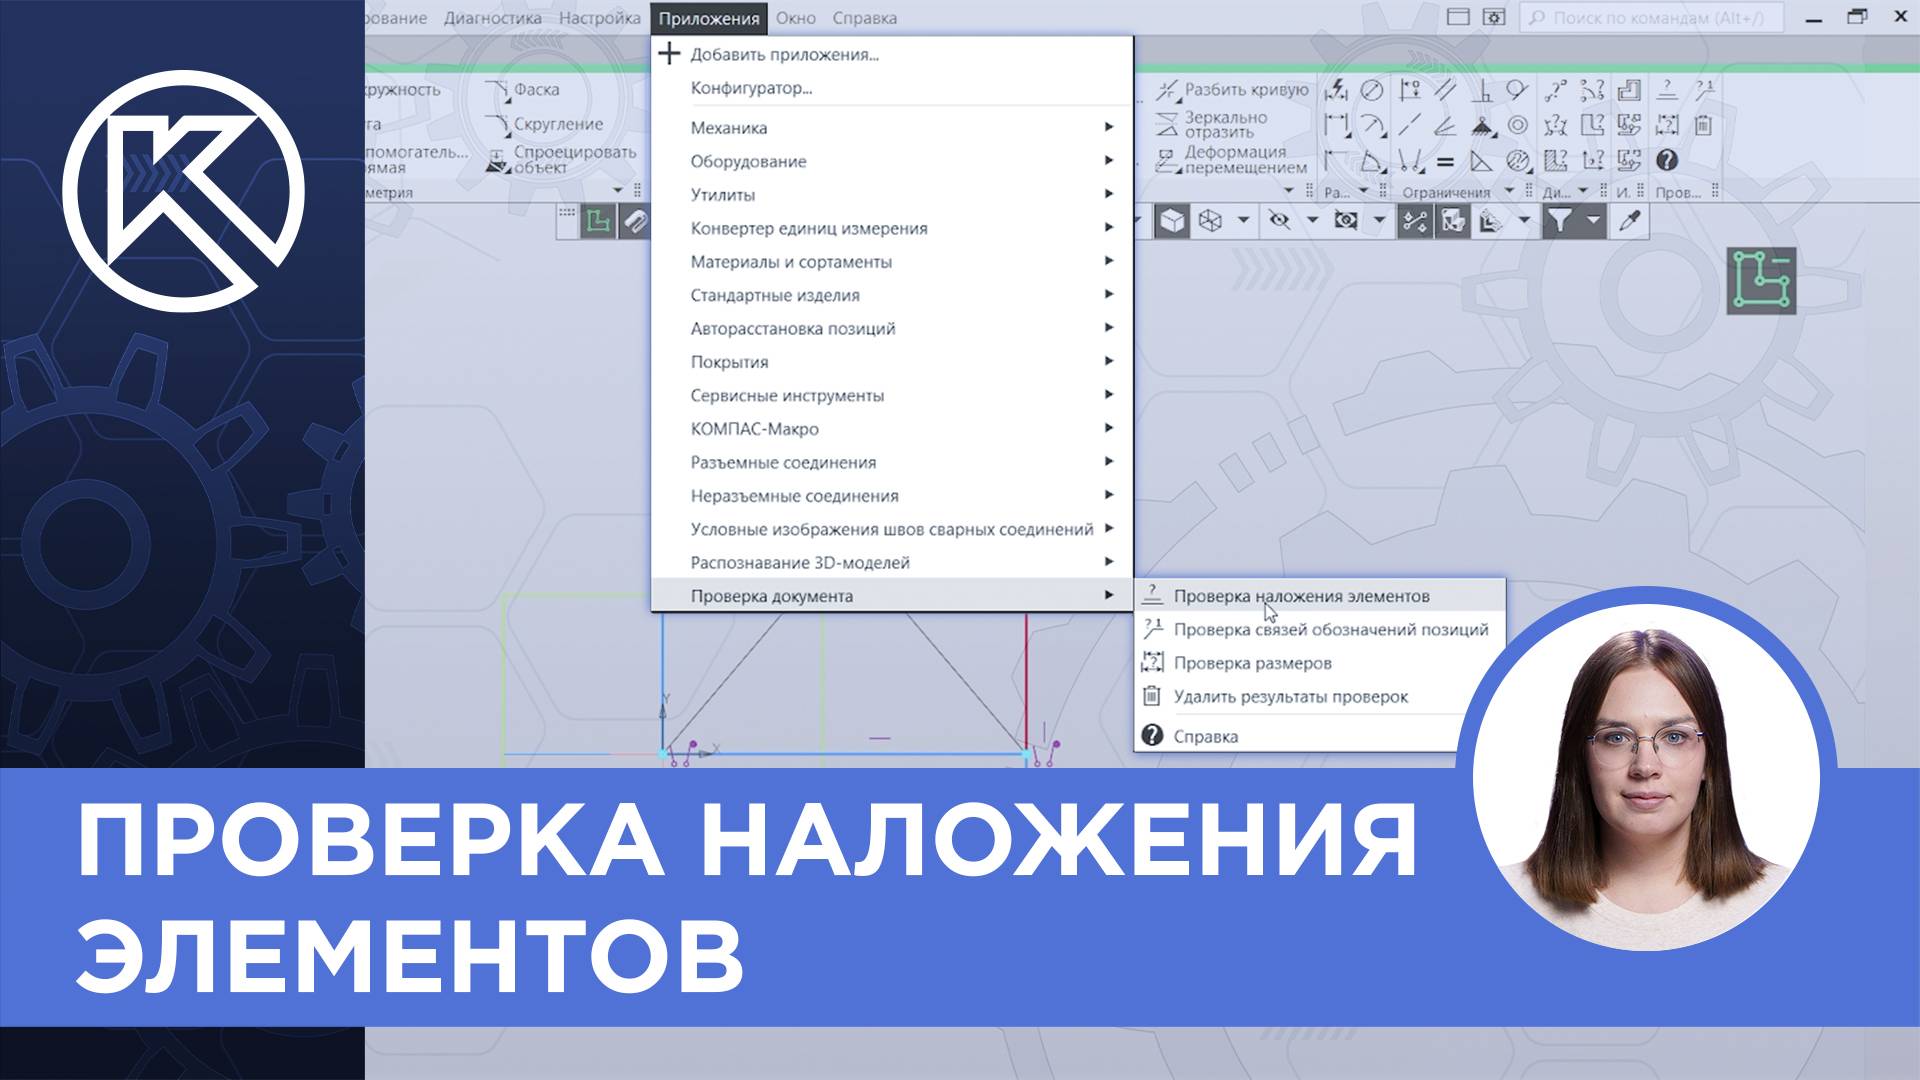Click Добавить приложения... entry
Viewport: 1920px width, 1080px height.
pyautogui.click(x=783, y=55)
